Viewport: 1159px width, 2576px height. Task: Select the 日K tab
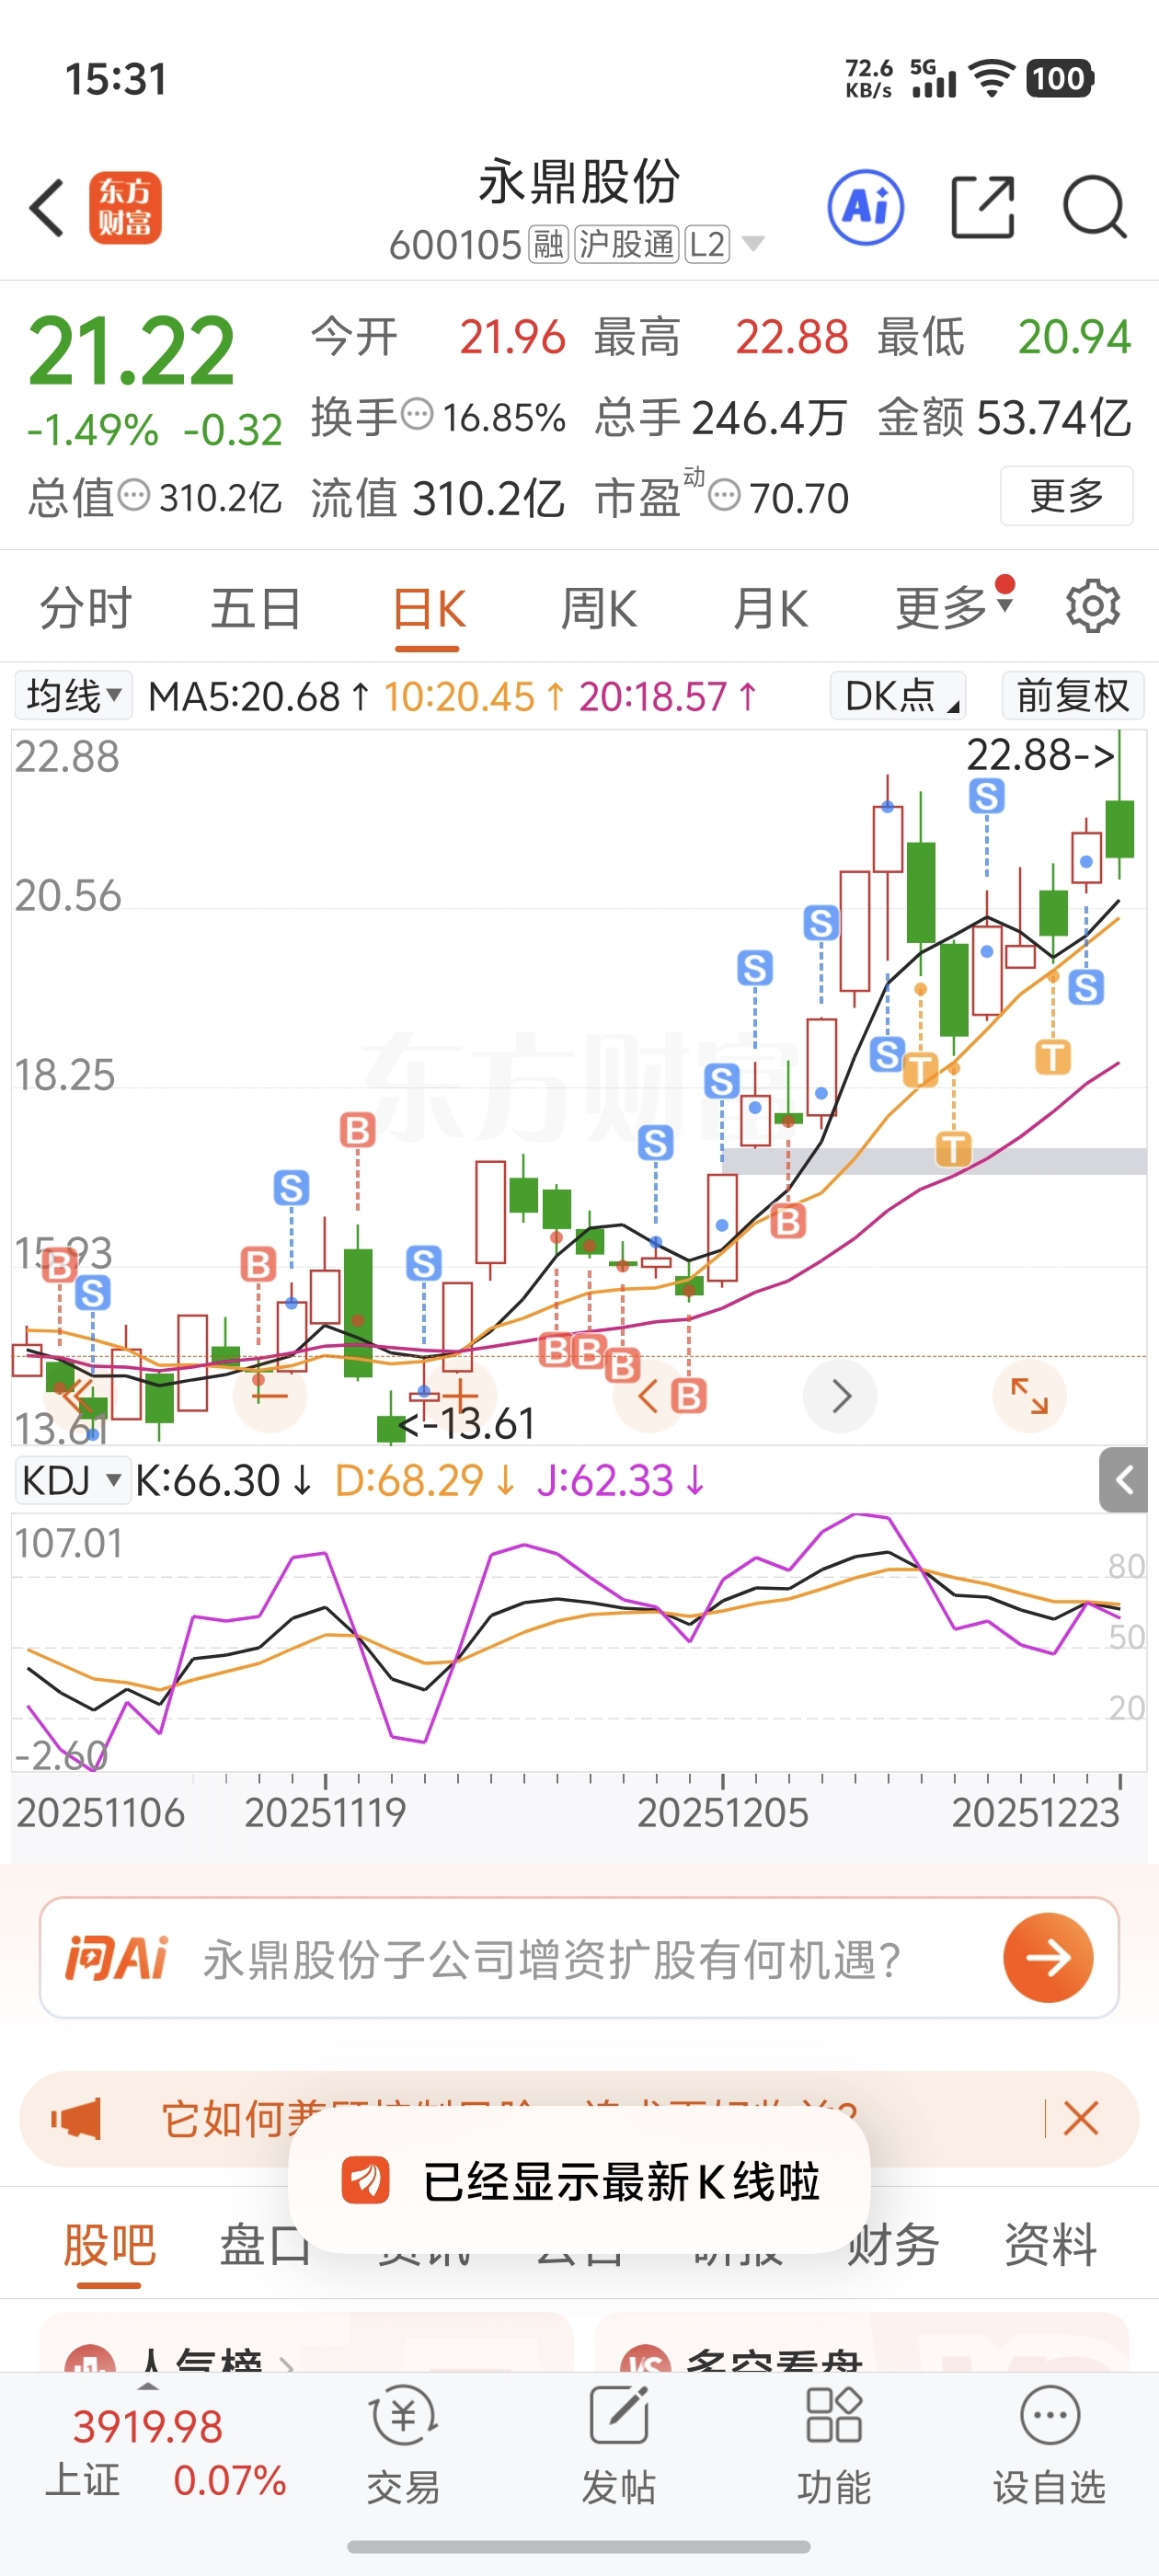[x=428, y=608]
